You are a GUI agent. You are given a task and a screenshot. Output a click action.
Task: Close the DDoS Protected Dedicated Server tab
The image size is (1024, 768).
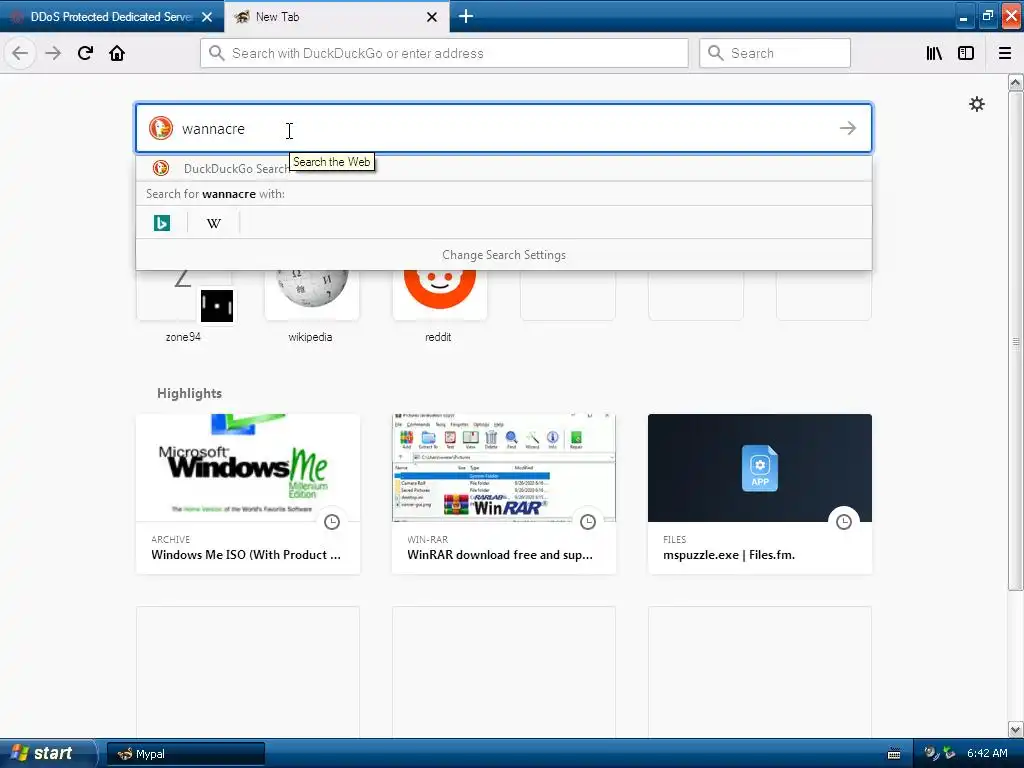[207, 17]
